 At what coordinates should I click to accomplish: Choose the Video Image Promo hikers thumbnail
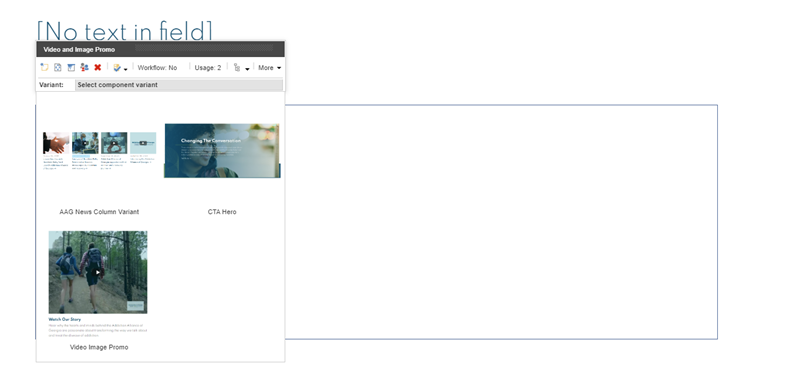(98, 272)
